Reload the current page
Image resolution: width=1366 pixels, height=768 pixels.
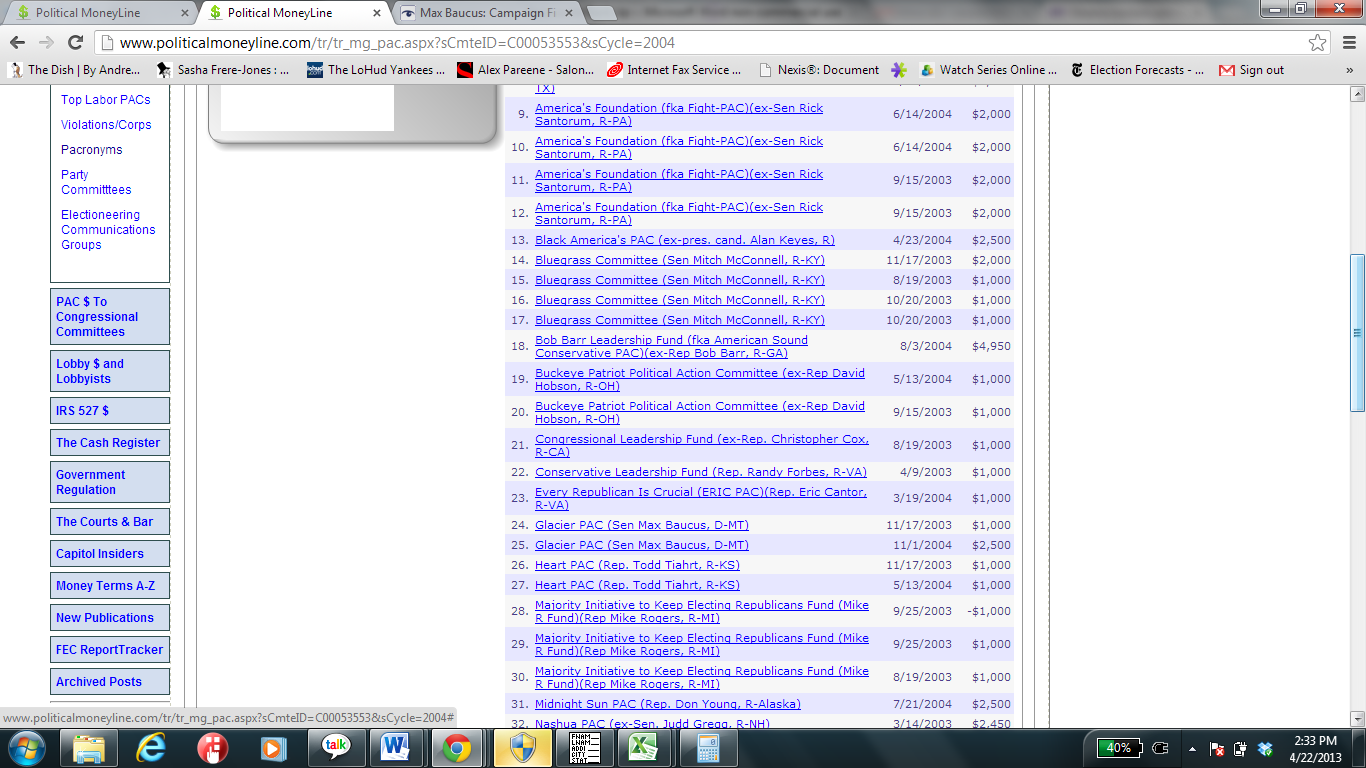click(x=75, y=42)
